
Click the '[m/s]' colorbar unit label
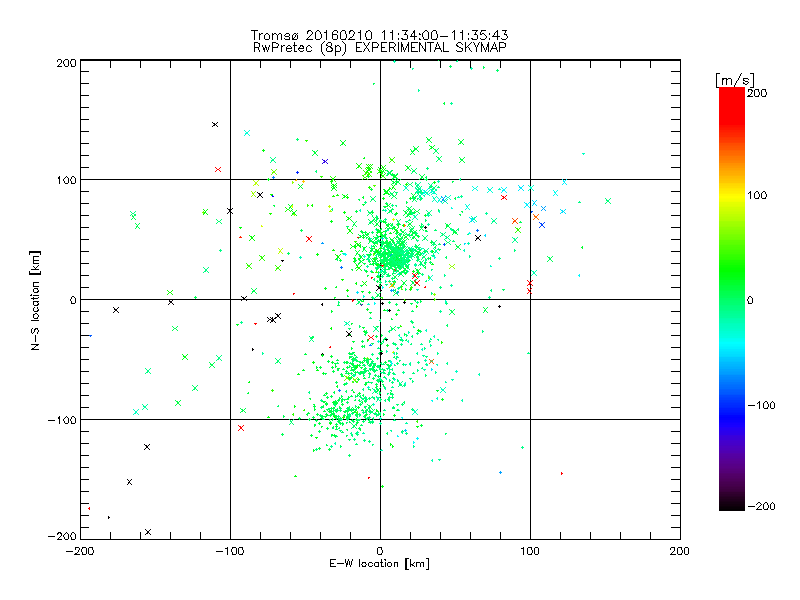click(x=735, y=80)
